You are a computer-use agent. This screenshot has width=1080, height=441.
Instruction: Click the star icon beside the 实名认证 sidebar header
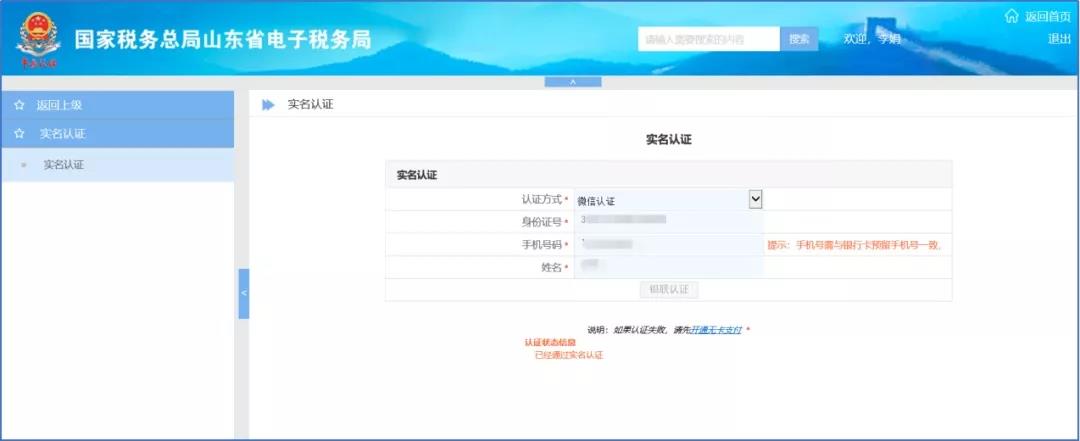19,134
